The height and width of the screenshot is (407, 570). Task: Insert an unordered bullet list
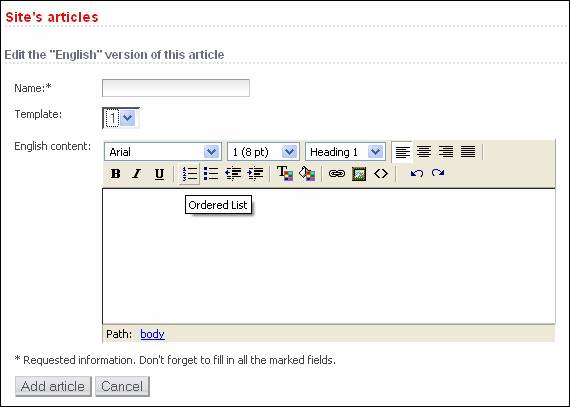tap(211, 174)
